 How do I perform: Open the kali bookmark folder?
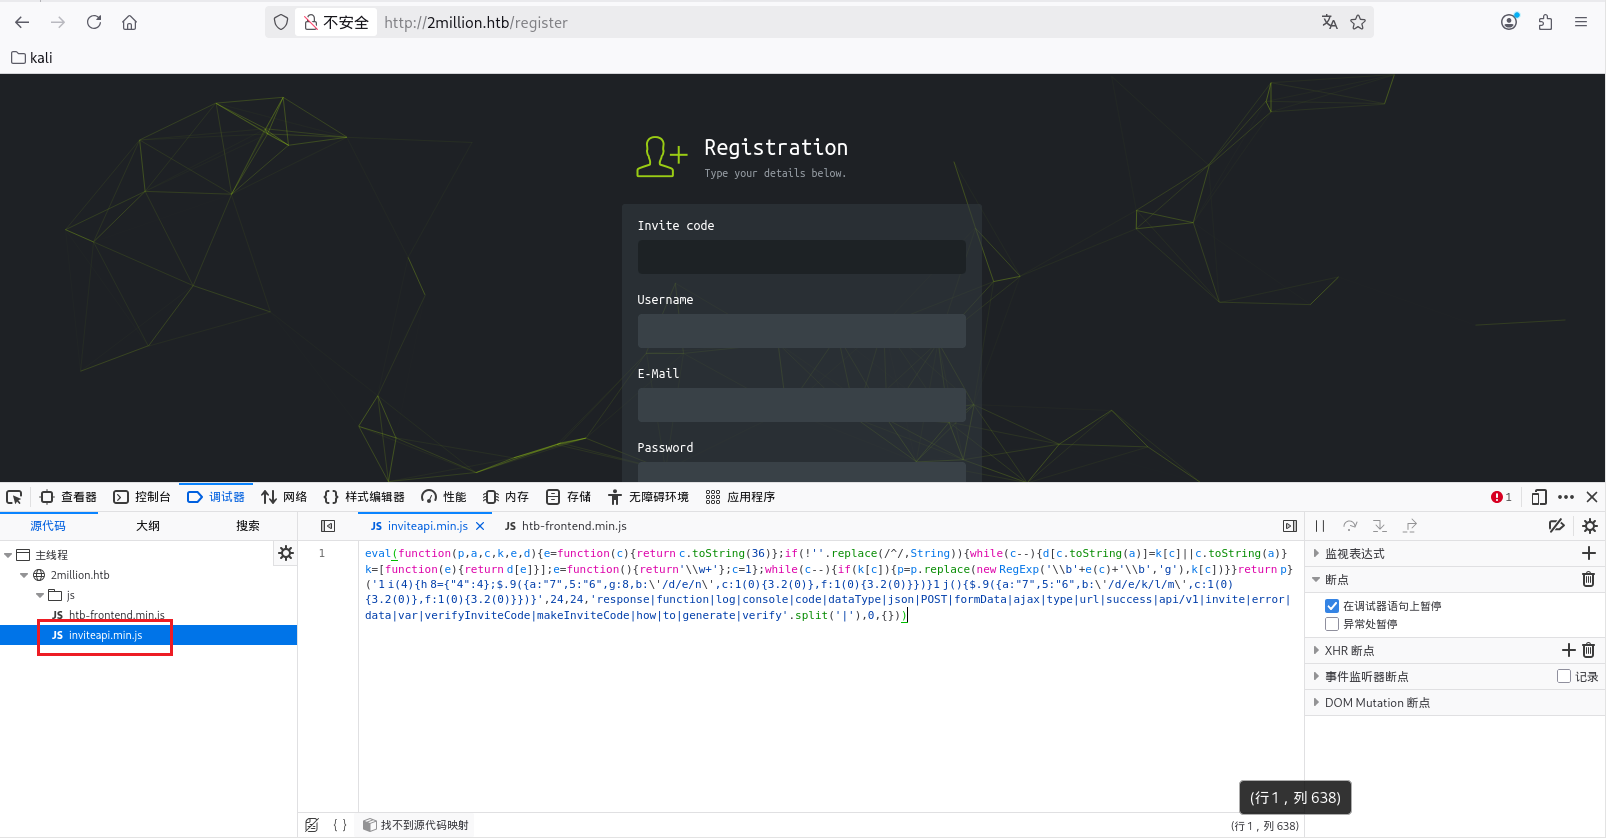[32, 58]
